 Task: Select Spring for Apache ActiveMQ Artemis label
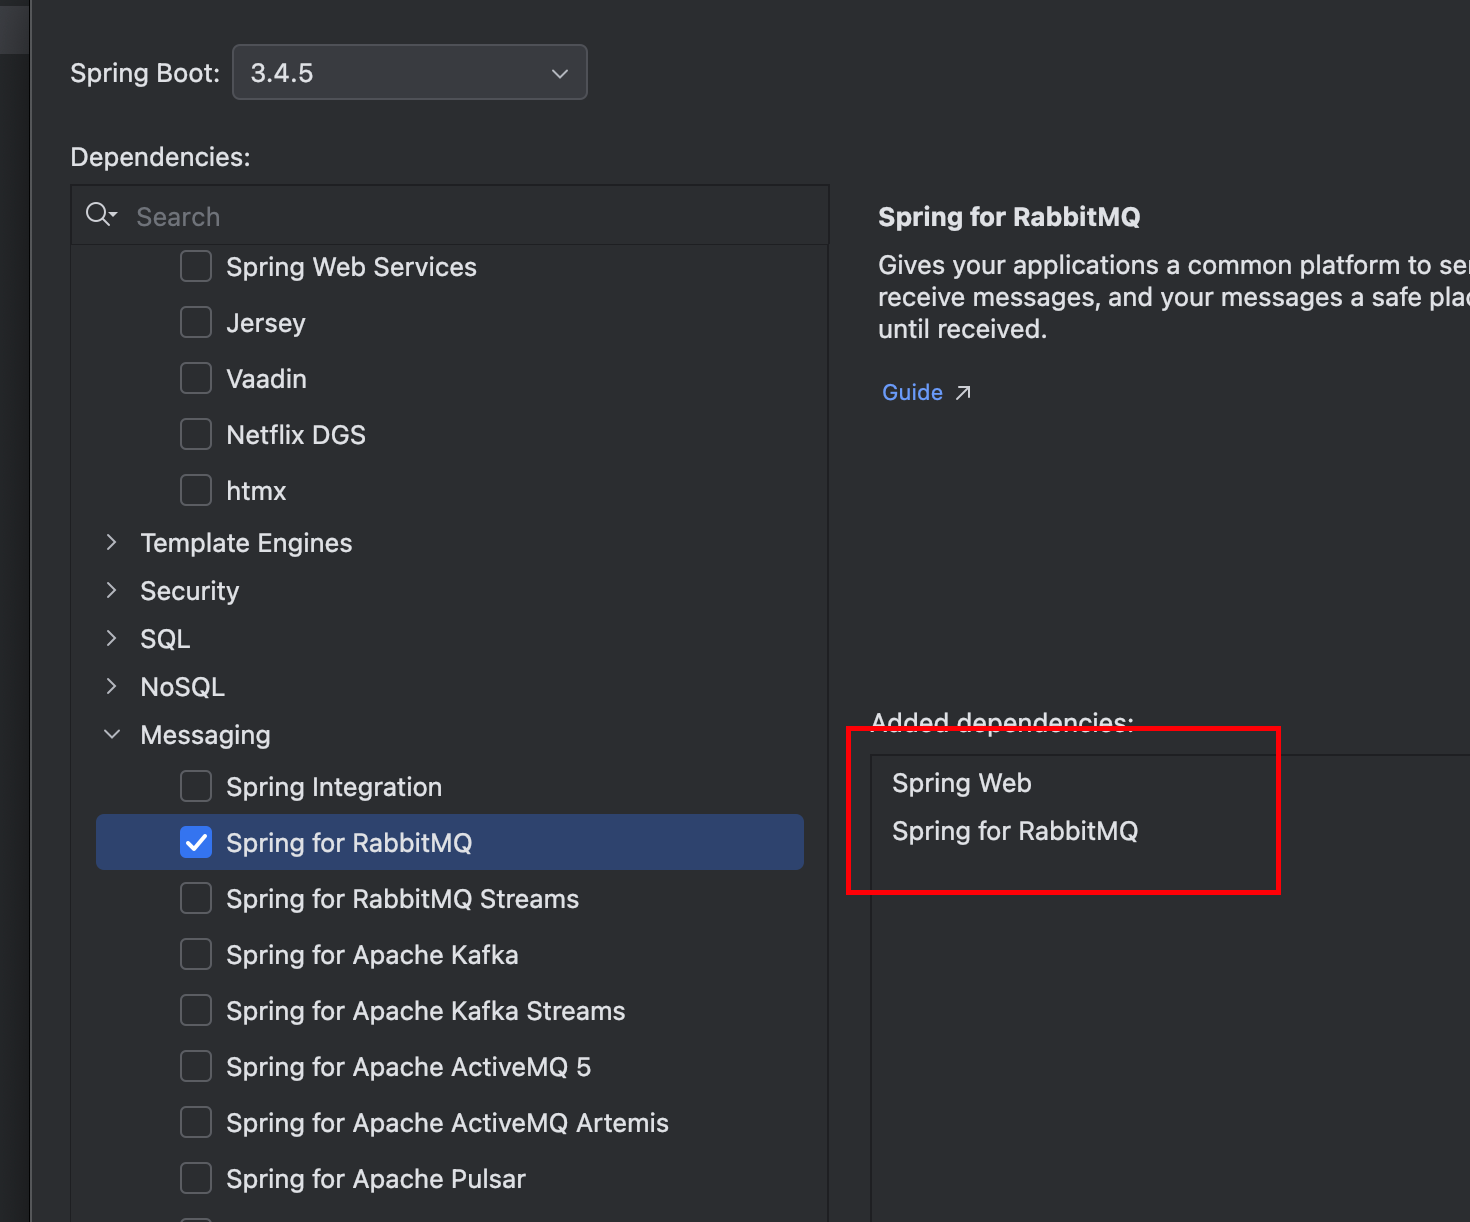(447, 1123)
